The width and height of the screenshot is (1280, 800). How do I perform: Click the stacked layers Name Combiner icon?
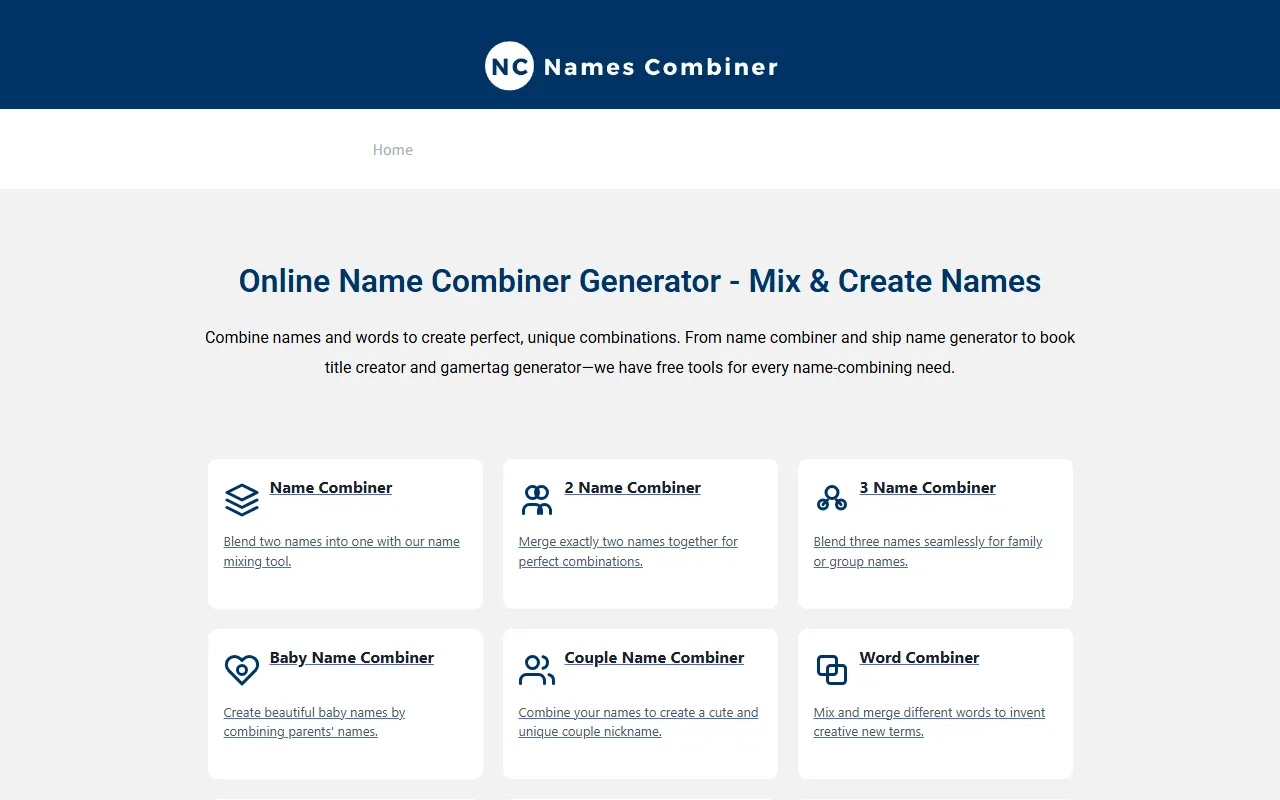(242, 499)
